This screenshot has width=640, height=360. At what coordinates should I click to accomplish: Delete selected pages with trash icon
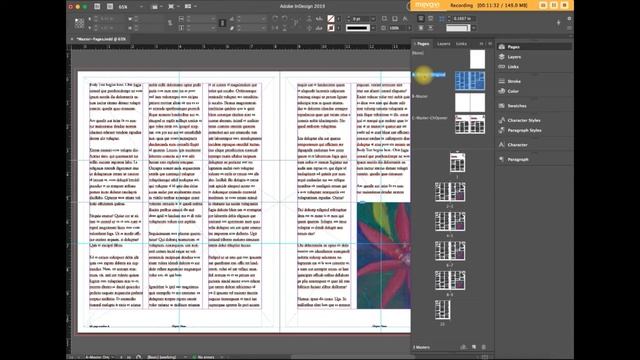pyautogui.click(x=484, y=347)
